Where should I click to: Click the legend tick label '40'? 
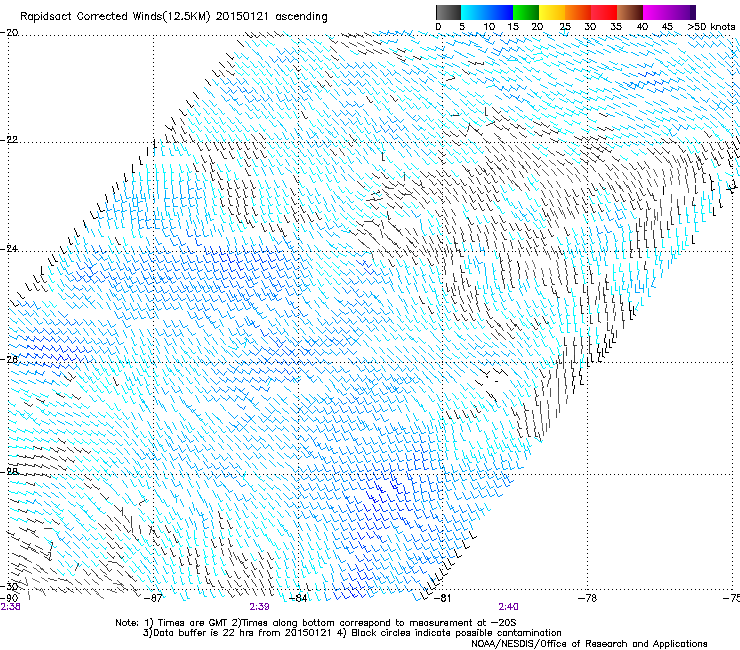pyautogui.click(x=642, y=27)
